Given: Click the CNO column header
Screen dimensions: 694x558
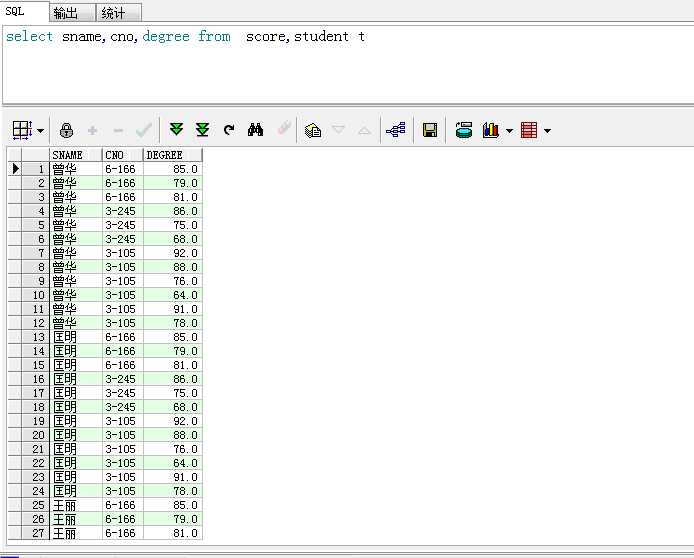Looking at the screenshot, I should pos(123,155).
